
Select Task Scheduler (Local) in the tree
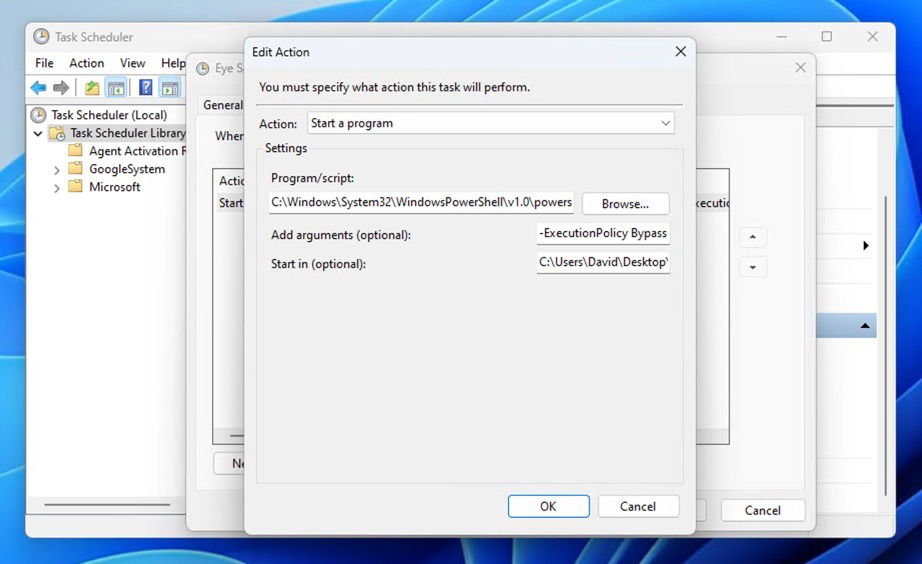(109, 115)
